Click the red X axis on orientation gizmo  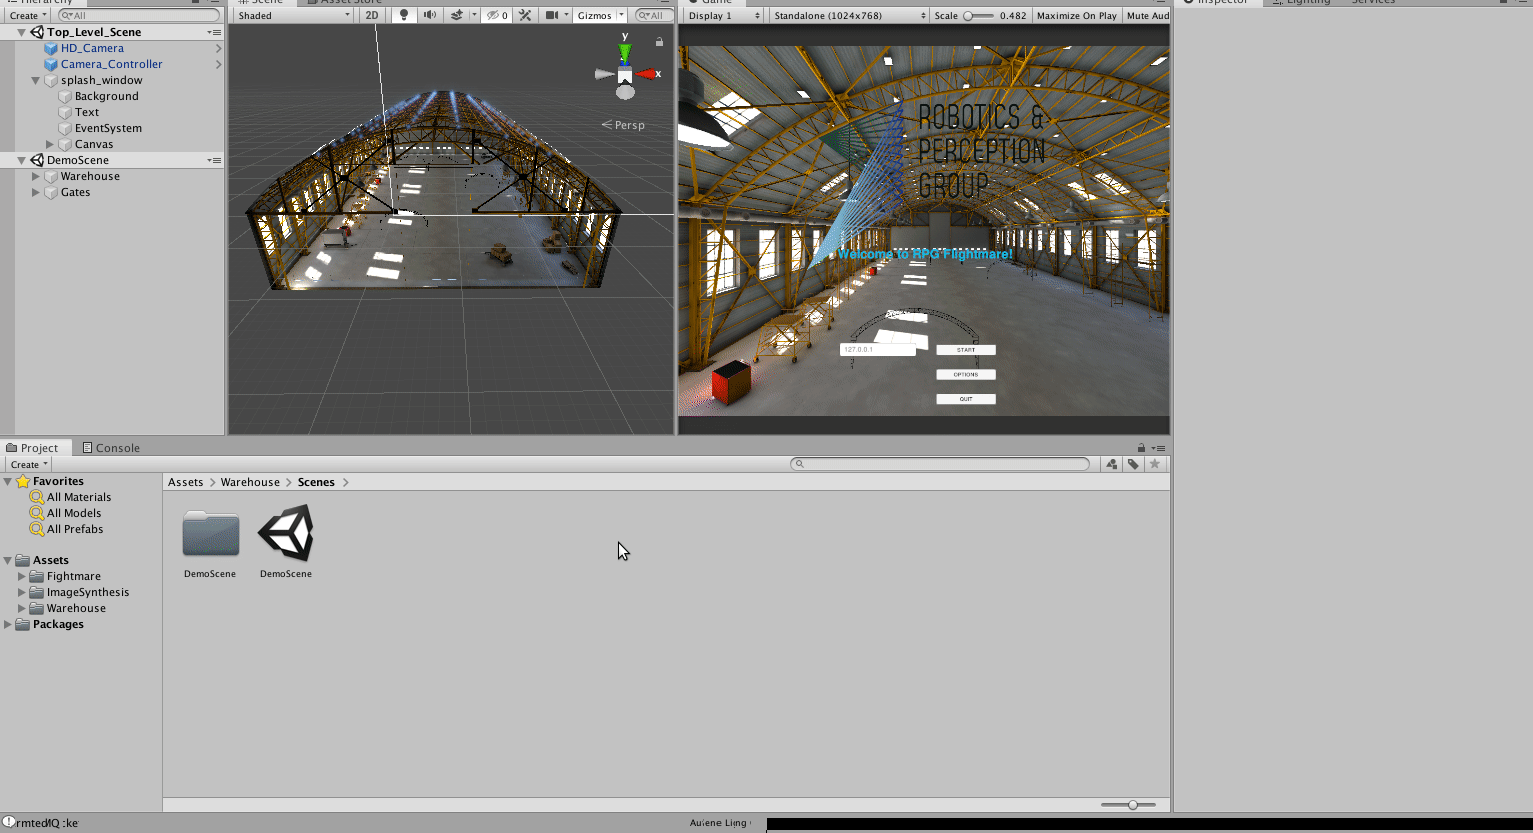coord(650,74)
